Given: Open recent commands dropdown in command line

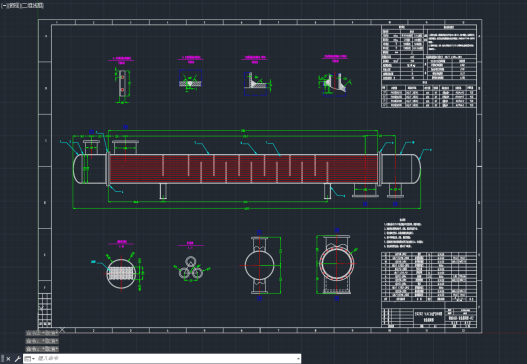Looking at the screenshot, I should [30, 359].
